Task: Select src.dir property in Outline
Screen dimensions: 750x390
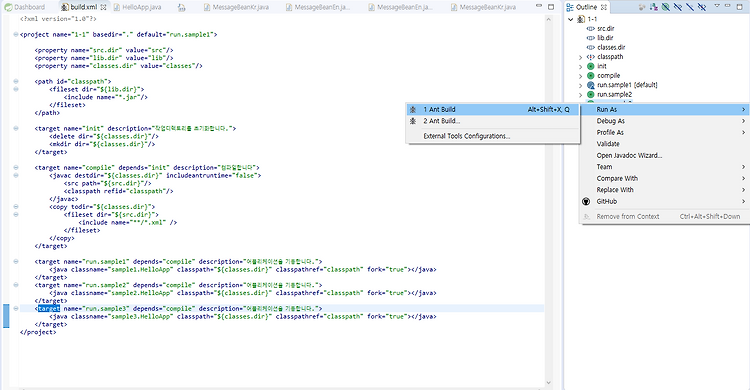Action: (606, 28)
